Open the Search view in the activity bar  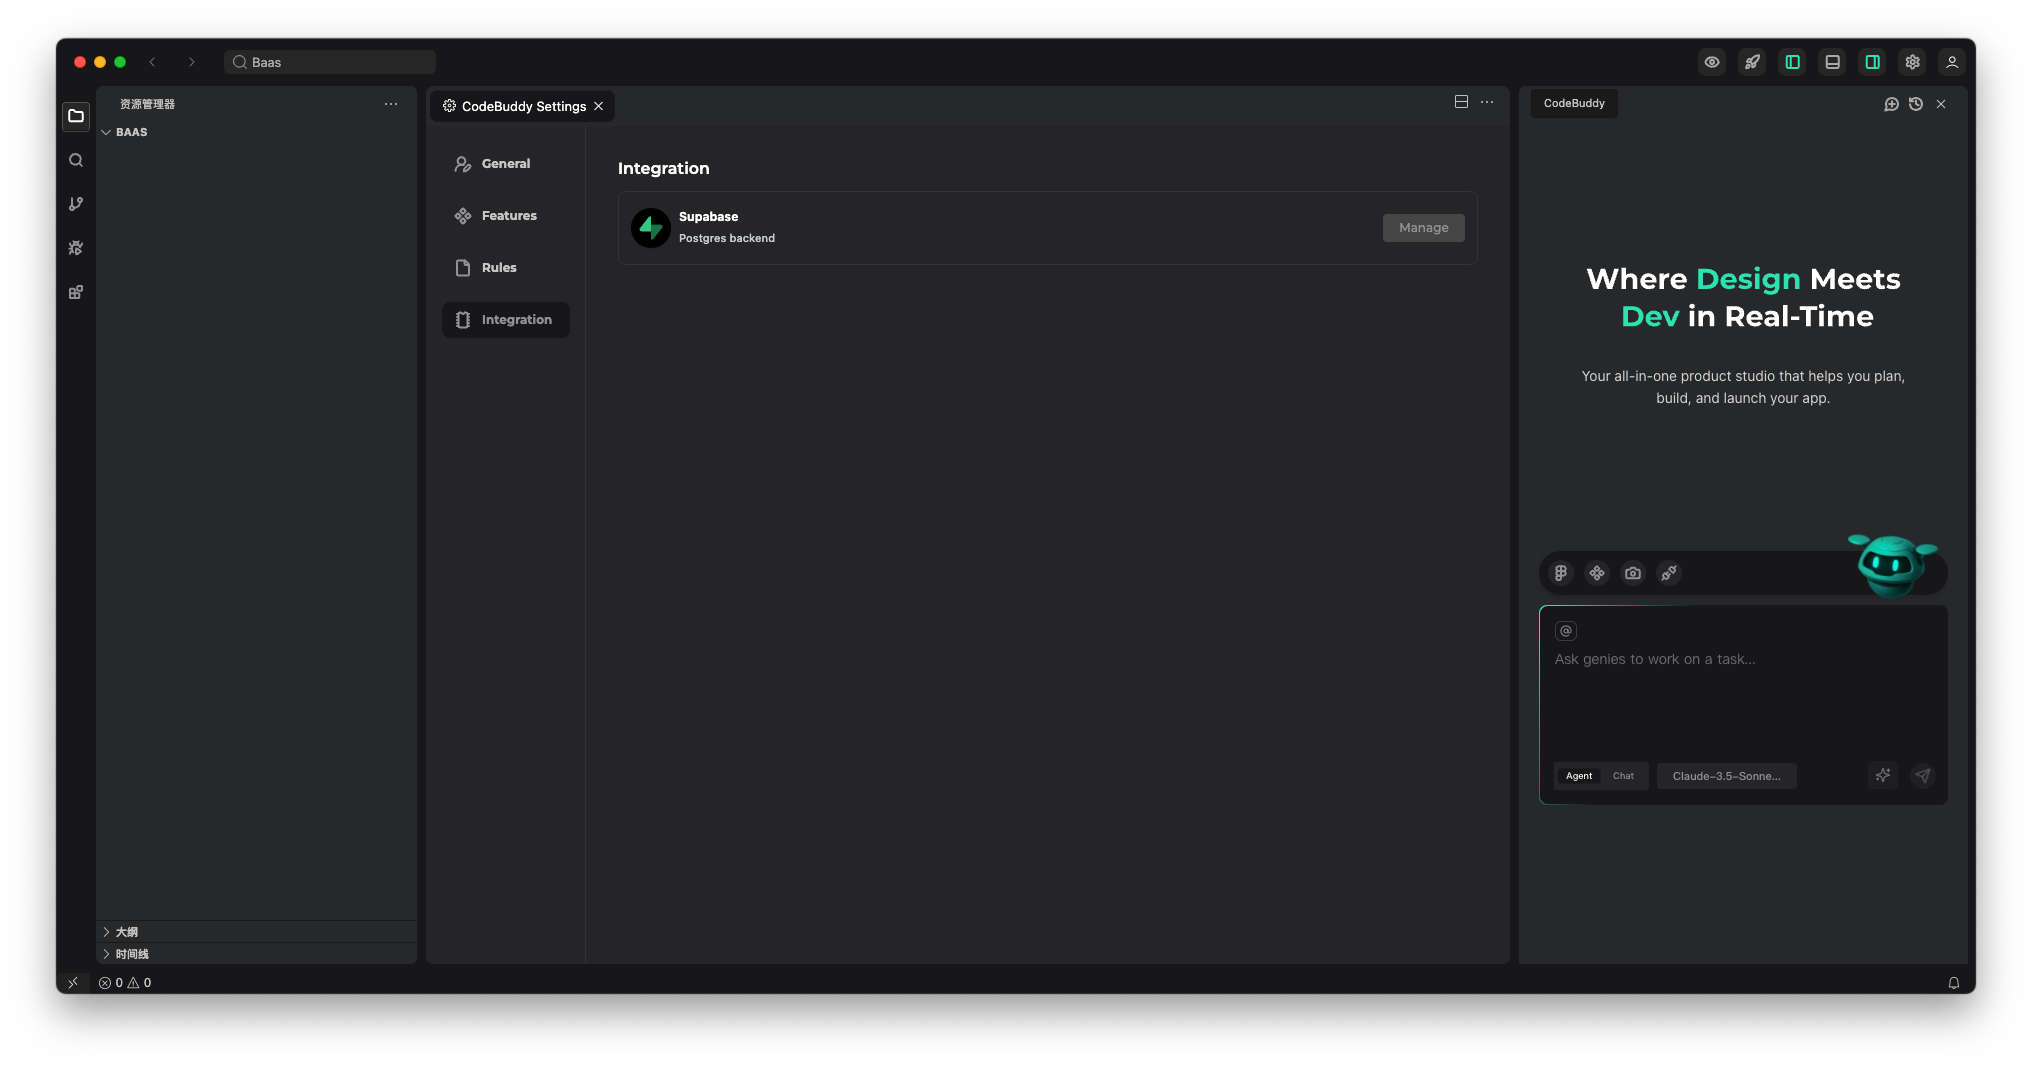click(x=76, y=160)
